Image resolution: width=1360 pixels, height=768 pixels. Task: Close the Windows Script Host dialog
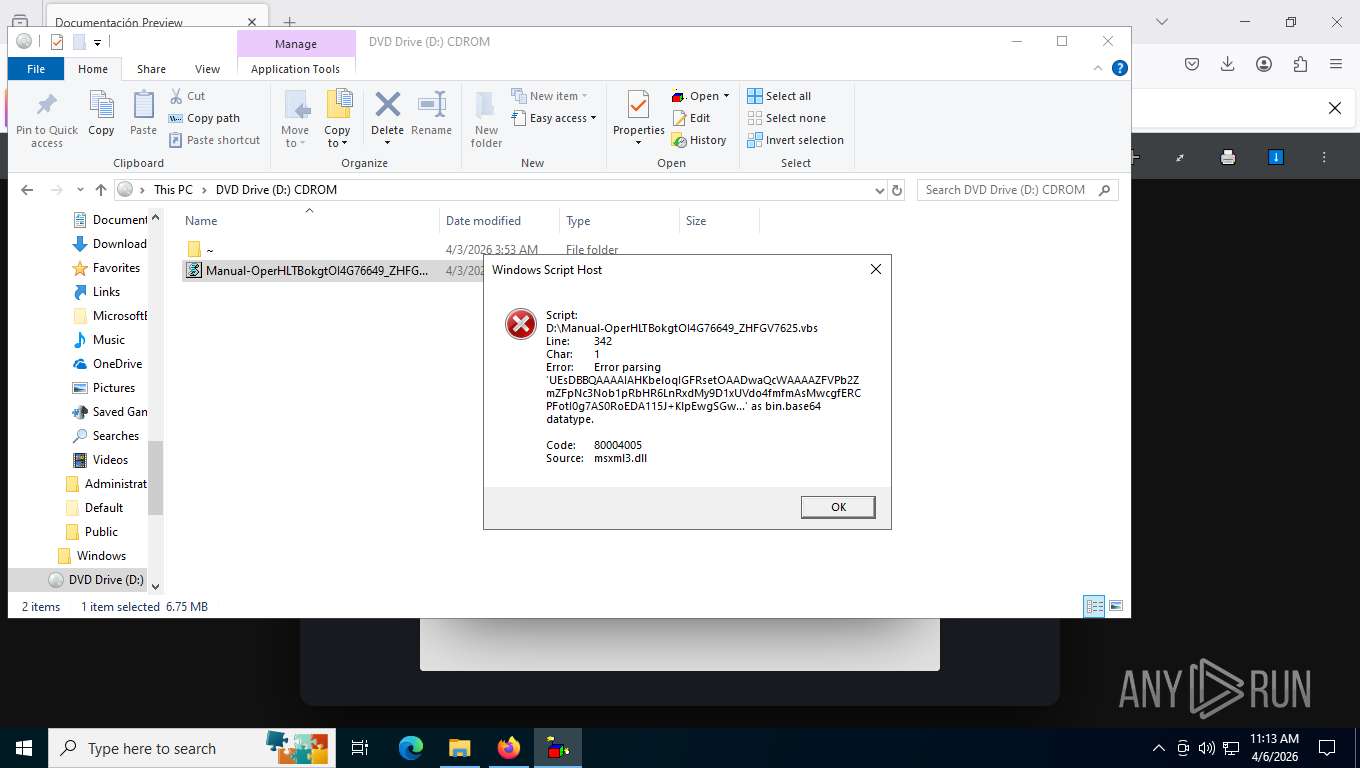(875, 269)
